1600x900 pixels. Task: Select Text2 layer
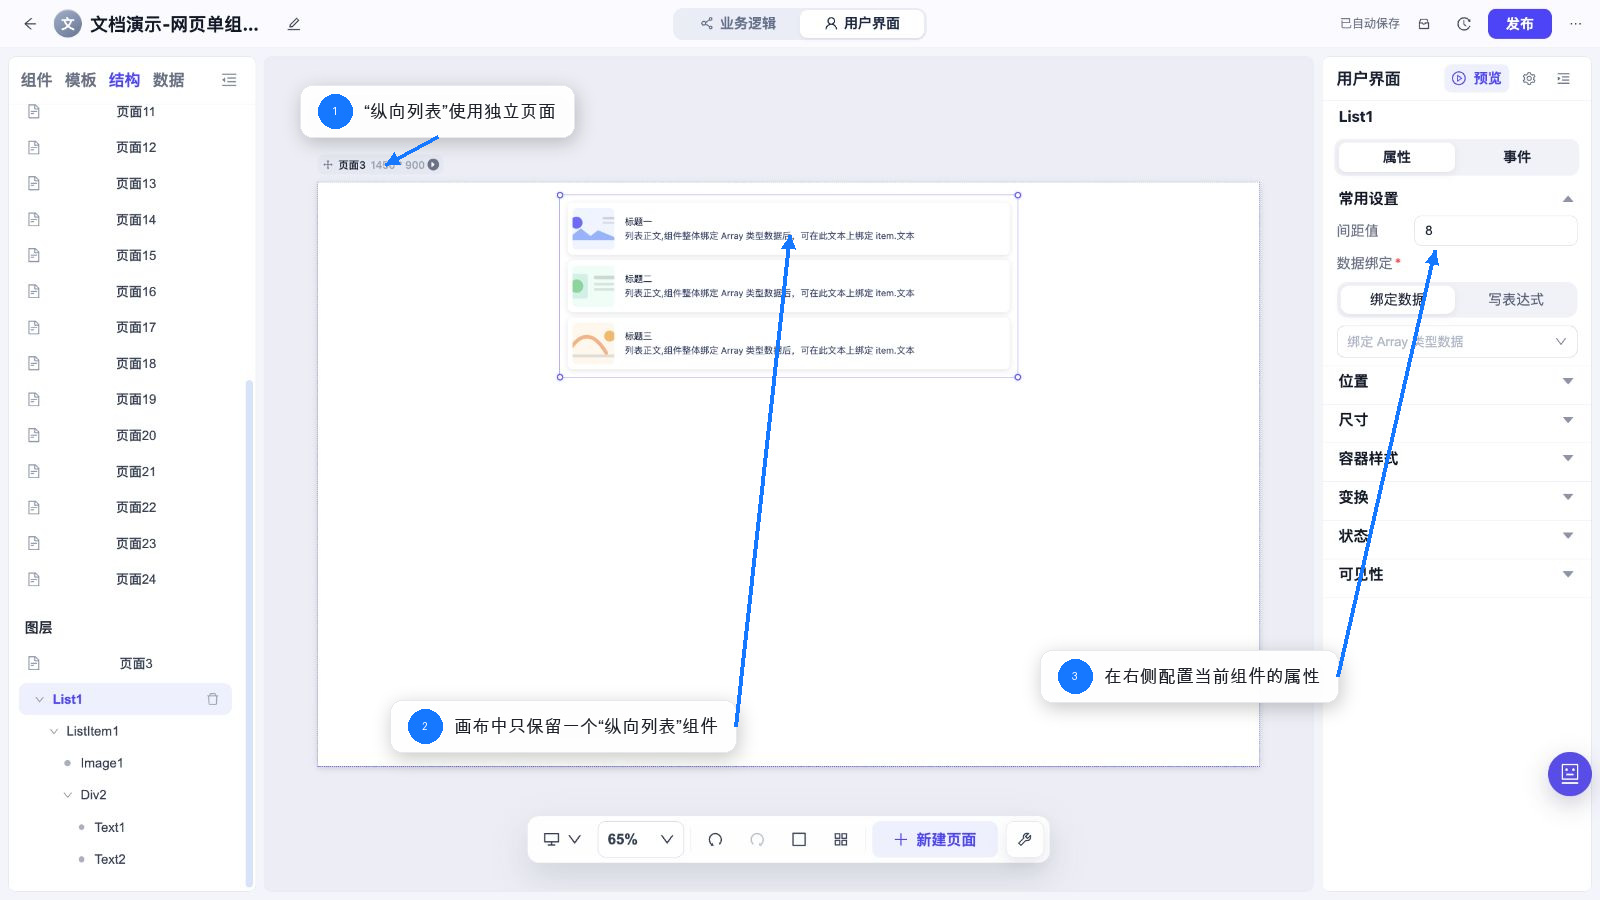(110, 859)
